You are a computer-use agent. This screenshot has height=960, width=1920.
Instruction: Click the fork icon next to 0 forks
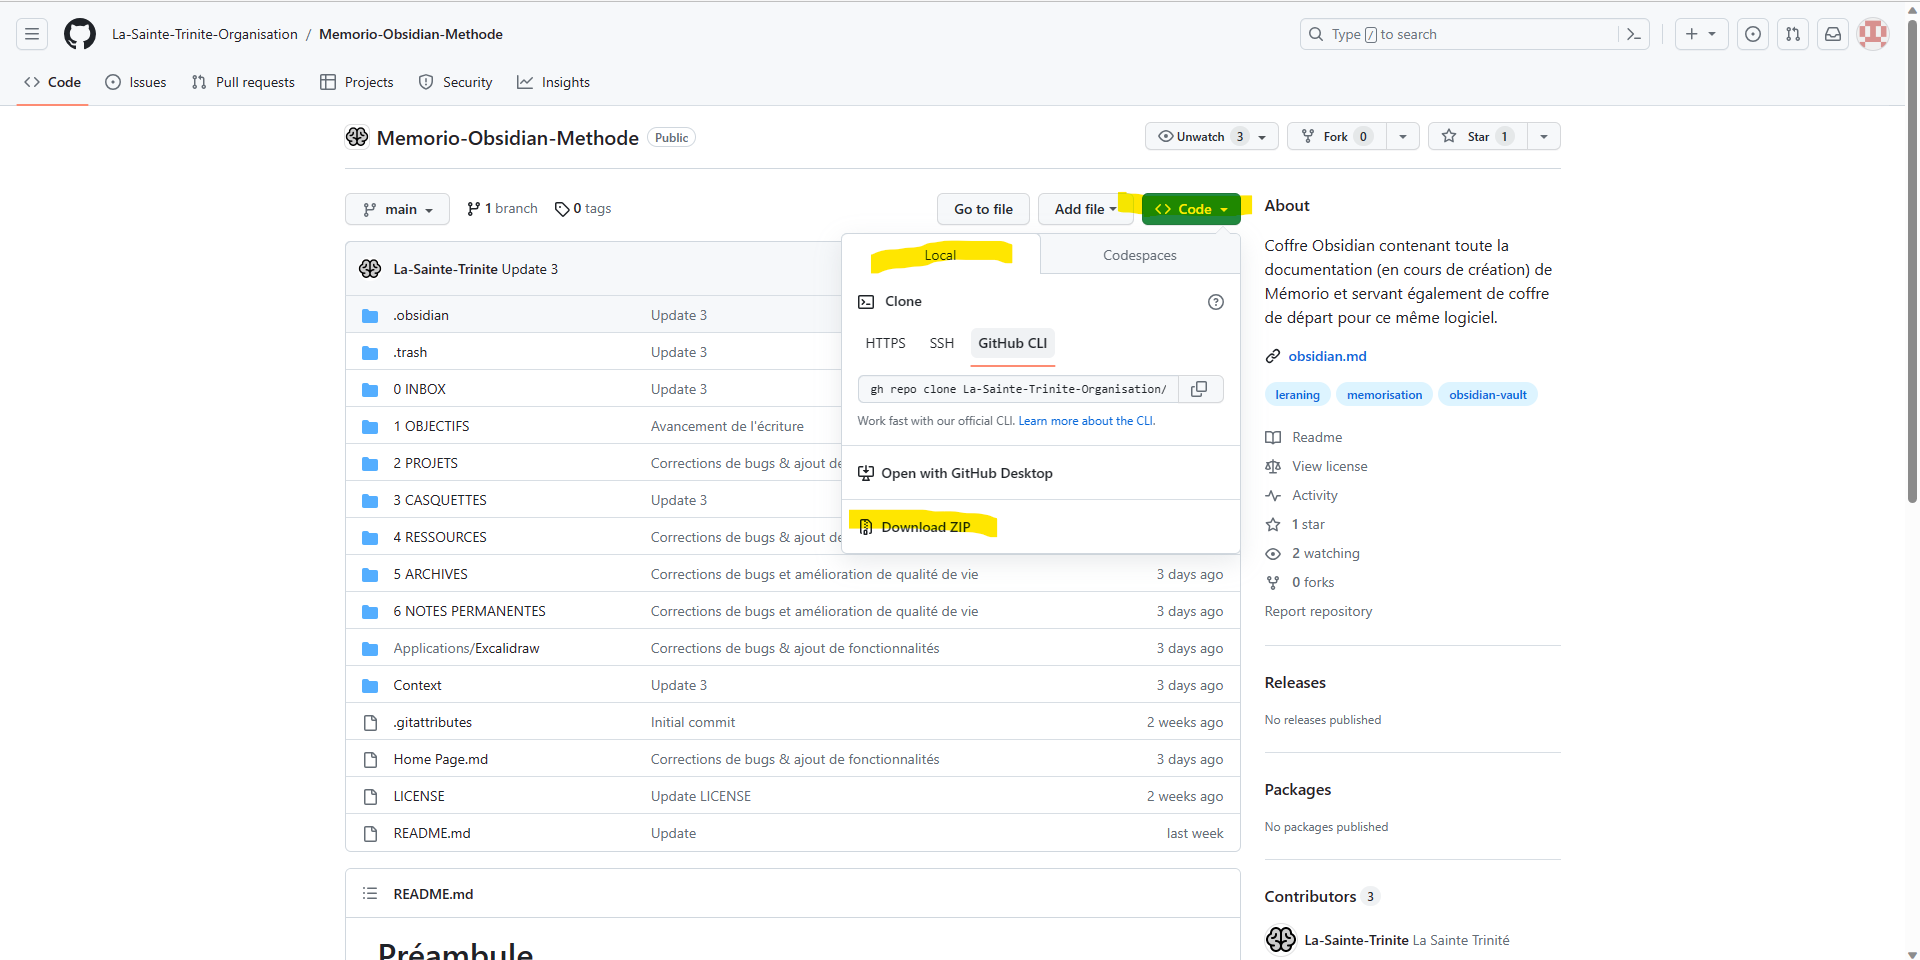click(x=1273, y=583)
